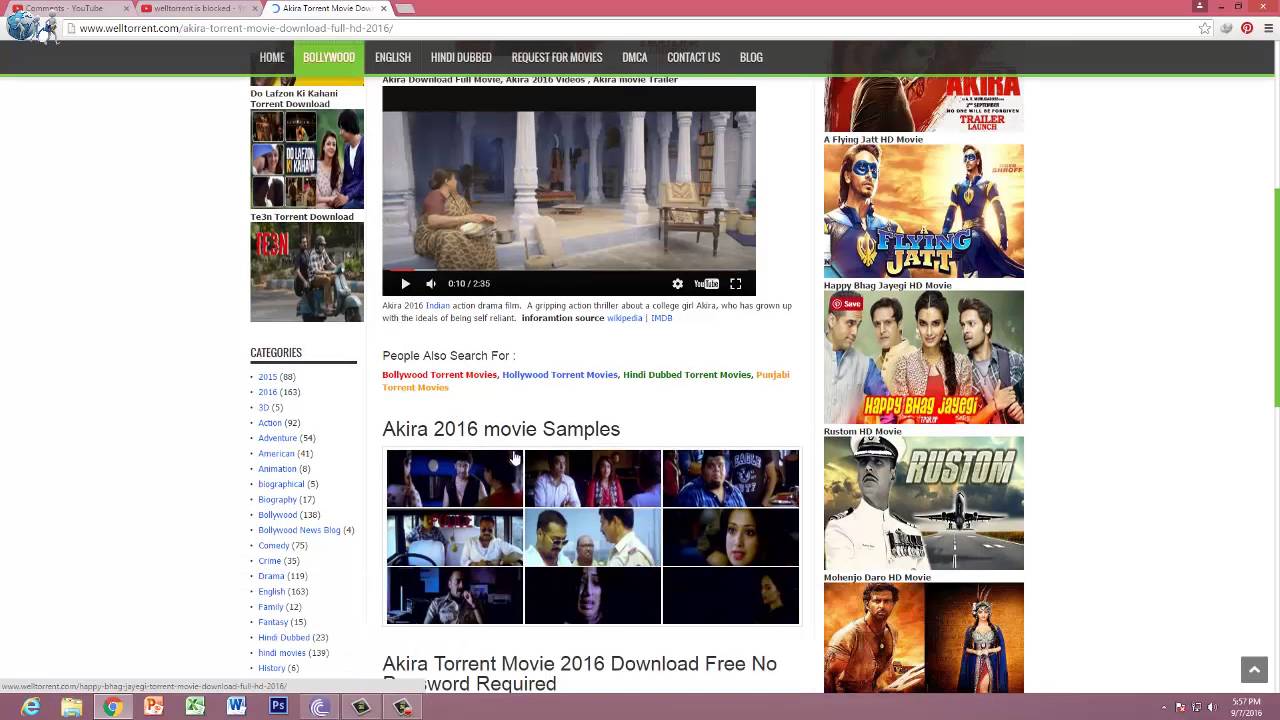1280x720 pixels.
Task: Open Internet Explorer from taskbar
Action: pos(31,707)
